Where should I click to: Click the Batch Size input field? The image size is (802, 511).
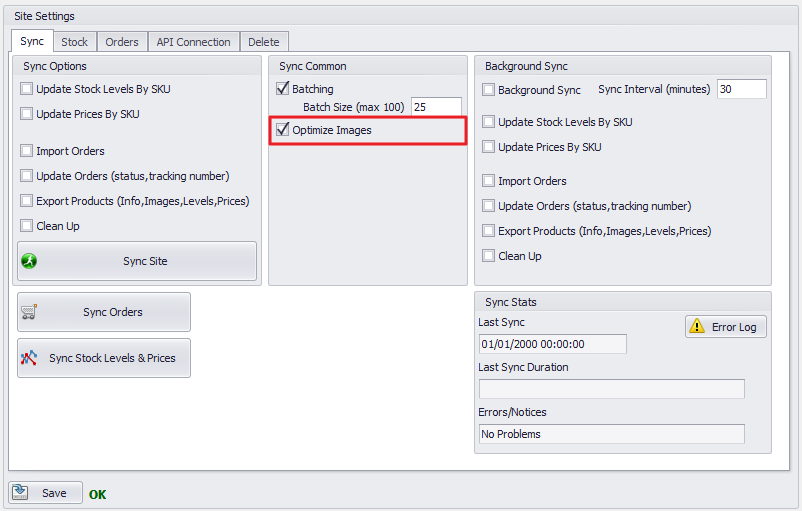[436, 107]
